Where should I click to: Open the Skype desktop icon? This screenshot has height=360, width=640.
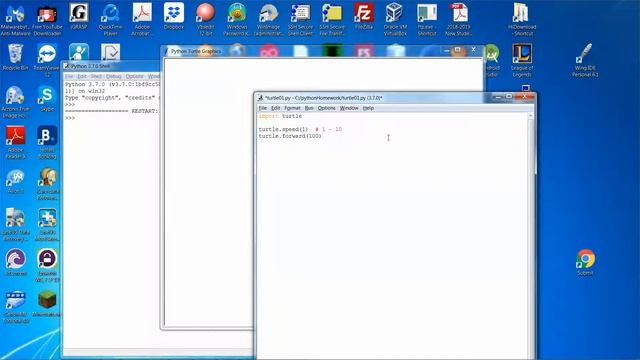47,98
